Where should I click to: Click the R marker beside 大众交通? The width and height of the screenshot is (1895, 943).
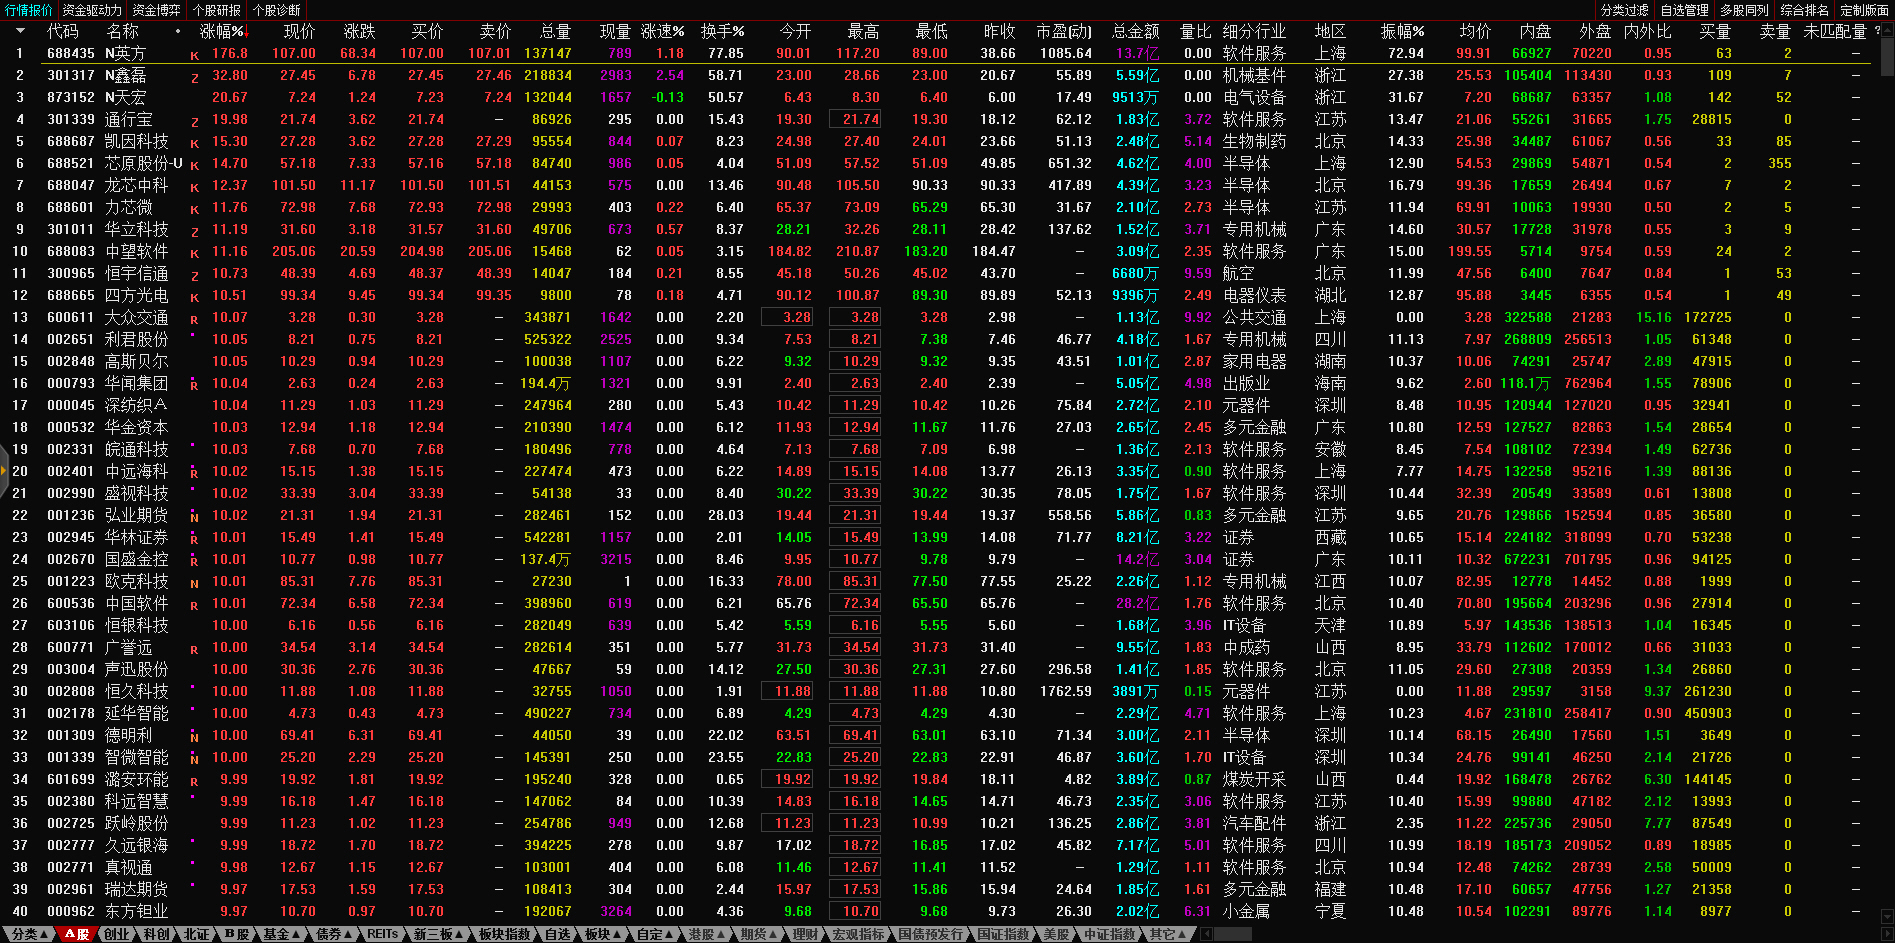(194, 319)
